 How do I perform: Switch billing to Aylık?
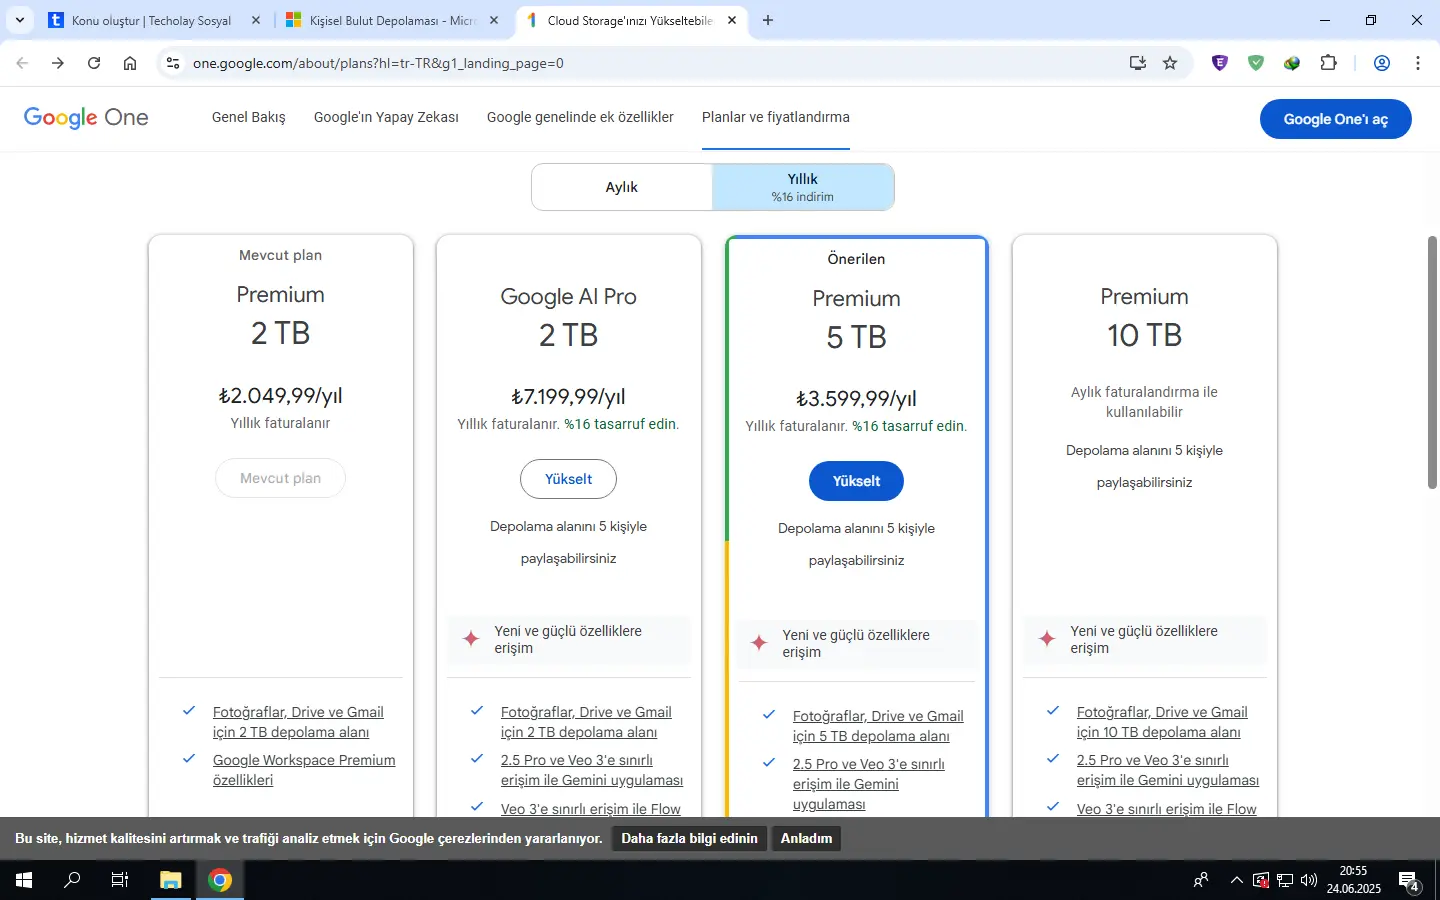[x=622, y=187]
